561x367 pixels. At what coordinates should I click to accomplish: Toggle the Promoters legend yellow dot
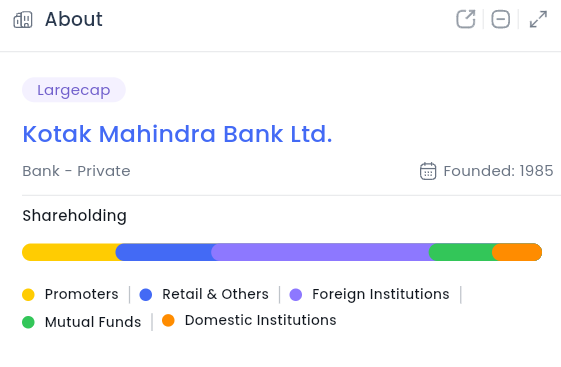pyautogui.click(x=28, y=295)
